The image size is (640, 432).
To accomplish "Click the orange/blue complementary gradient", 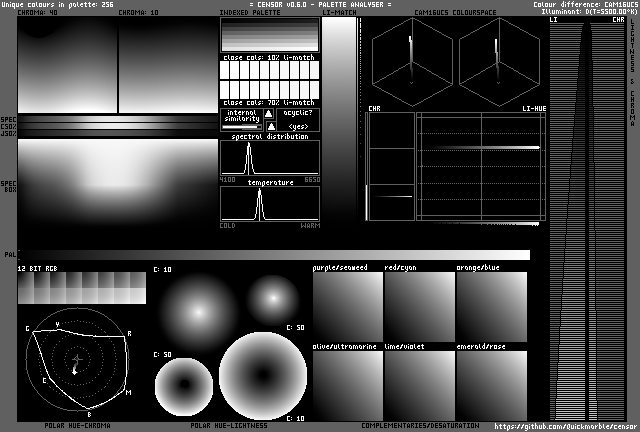I will [491, 306].
